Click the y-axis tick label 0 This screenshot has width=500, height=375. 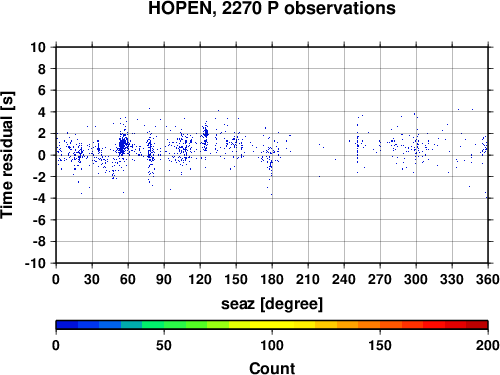coord(42,155)
